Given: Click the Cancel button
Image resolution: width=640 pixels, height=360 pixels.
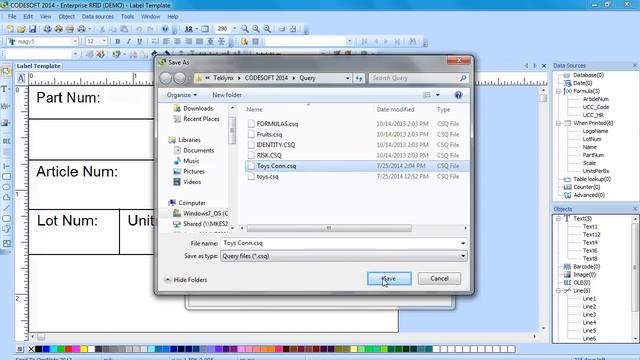Looking at the screenshot, I should 439,279.
